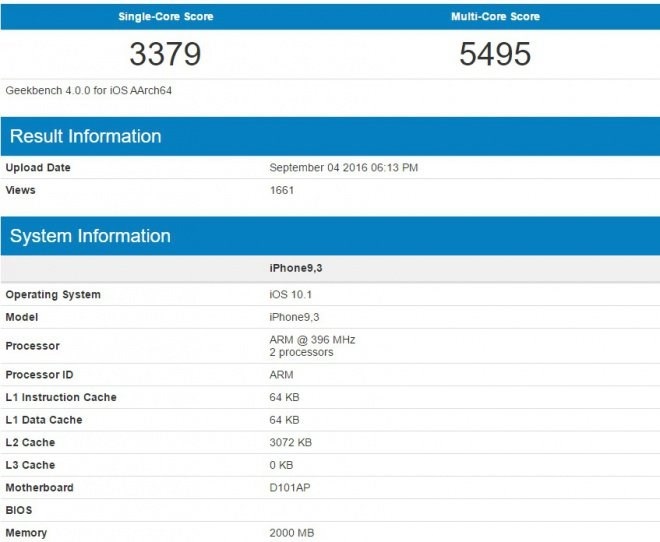Select the L1 Data Cache value 64 KB
The width and height of the screenshot is (660, 542).
click(x=284, y=420)
